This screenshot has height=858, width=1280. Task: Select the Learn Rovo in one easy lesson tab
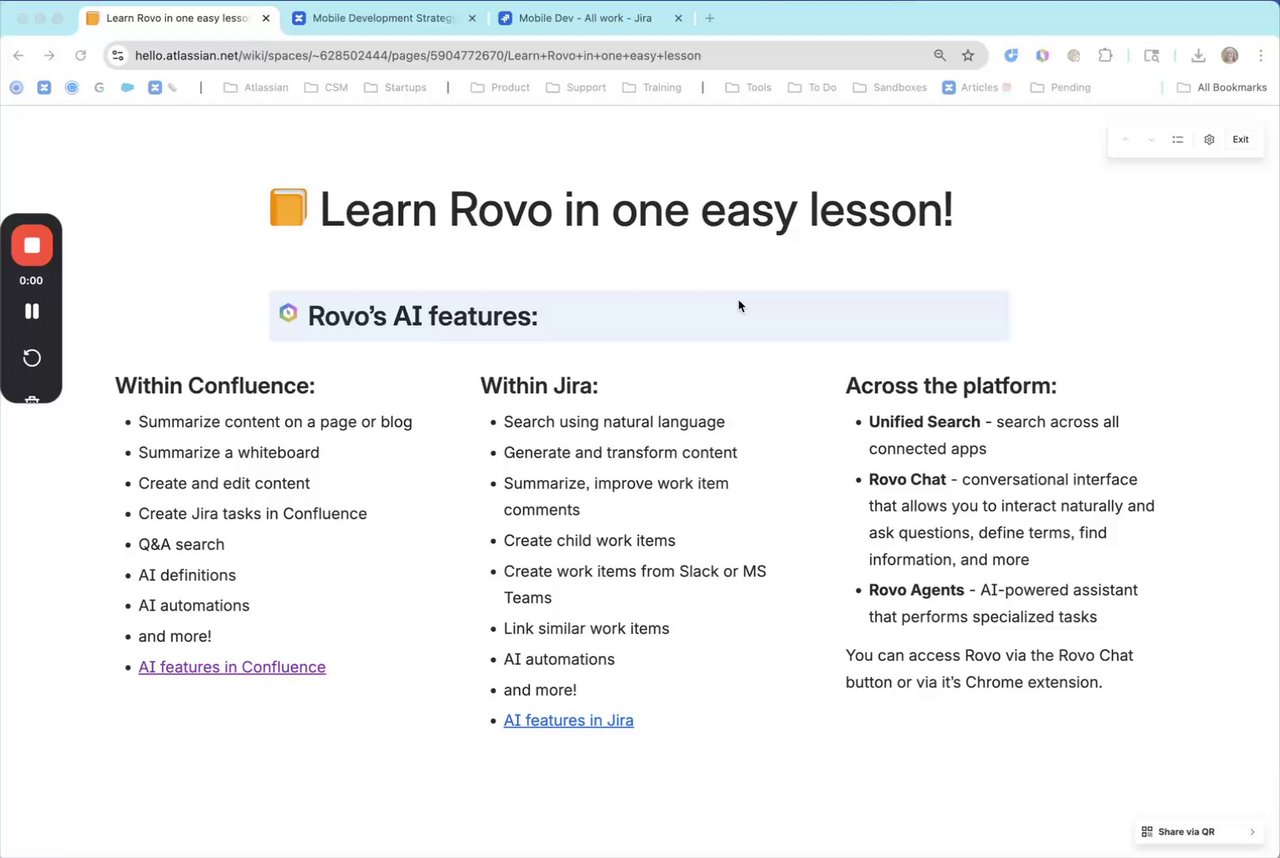tap(178, 18)
